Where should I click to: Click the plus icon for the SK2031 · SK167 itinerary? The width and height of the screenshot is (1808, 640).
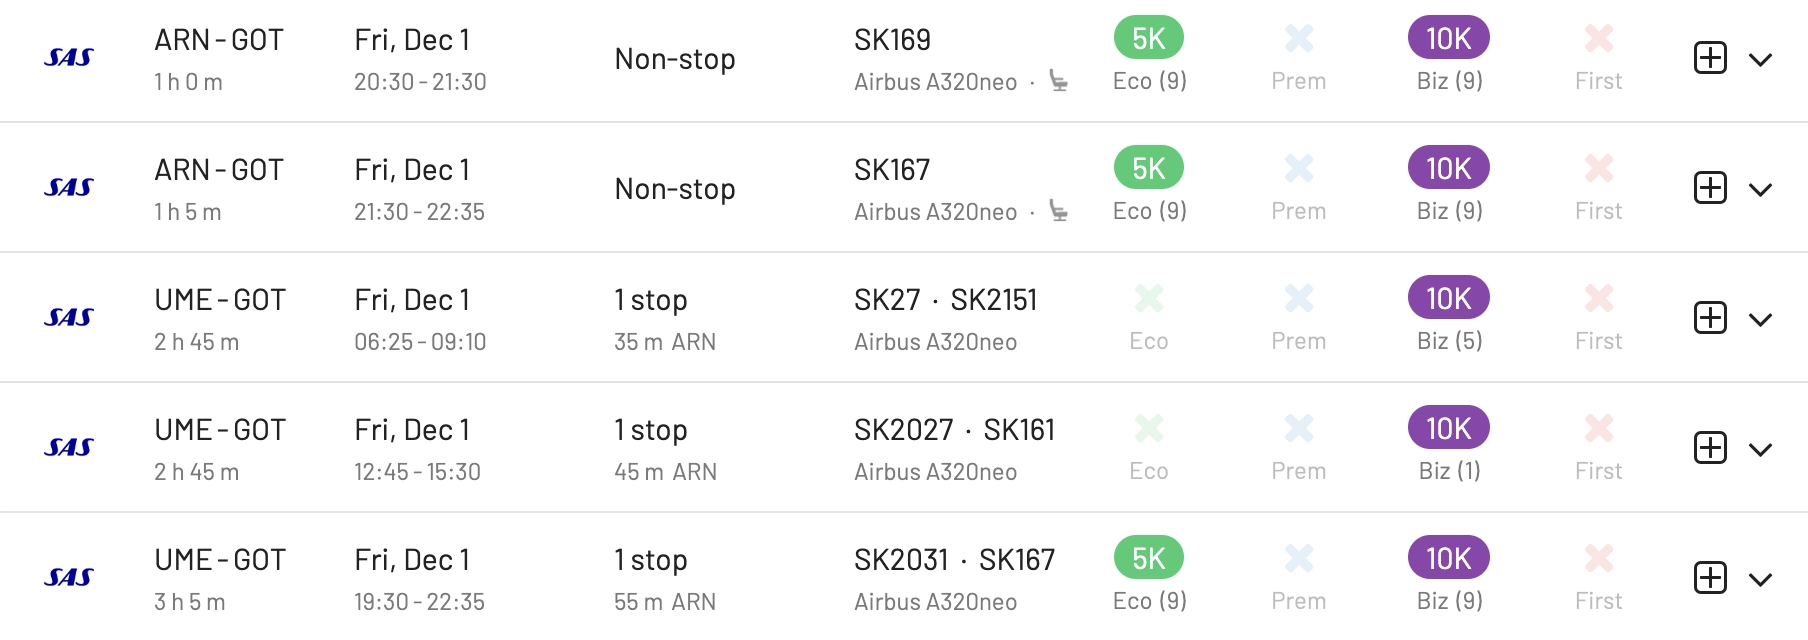(x=1710, y=578)
